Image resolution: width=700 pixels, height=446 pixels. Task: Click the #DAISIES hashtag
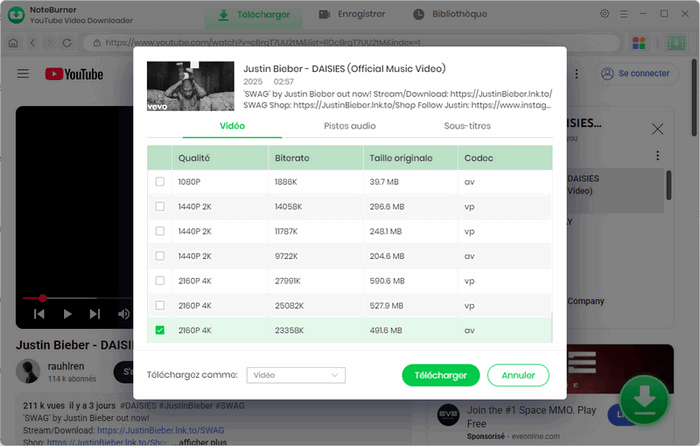pos(138,406)
